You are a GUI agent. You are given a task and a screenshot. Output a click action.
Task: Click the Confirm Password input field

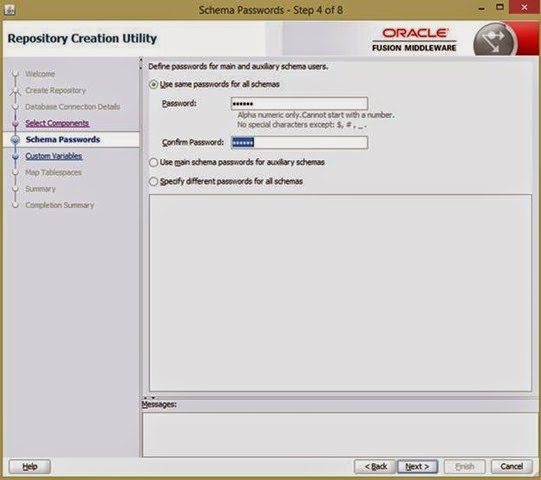point(299,143)
